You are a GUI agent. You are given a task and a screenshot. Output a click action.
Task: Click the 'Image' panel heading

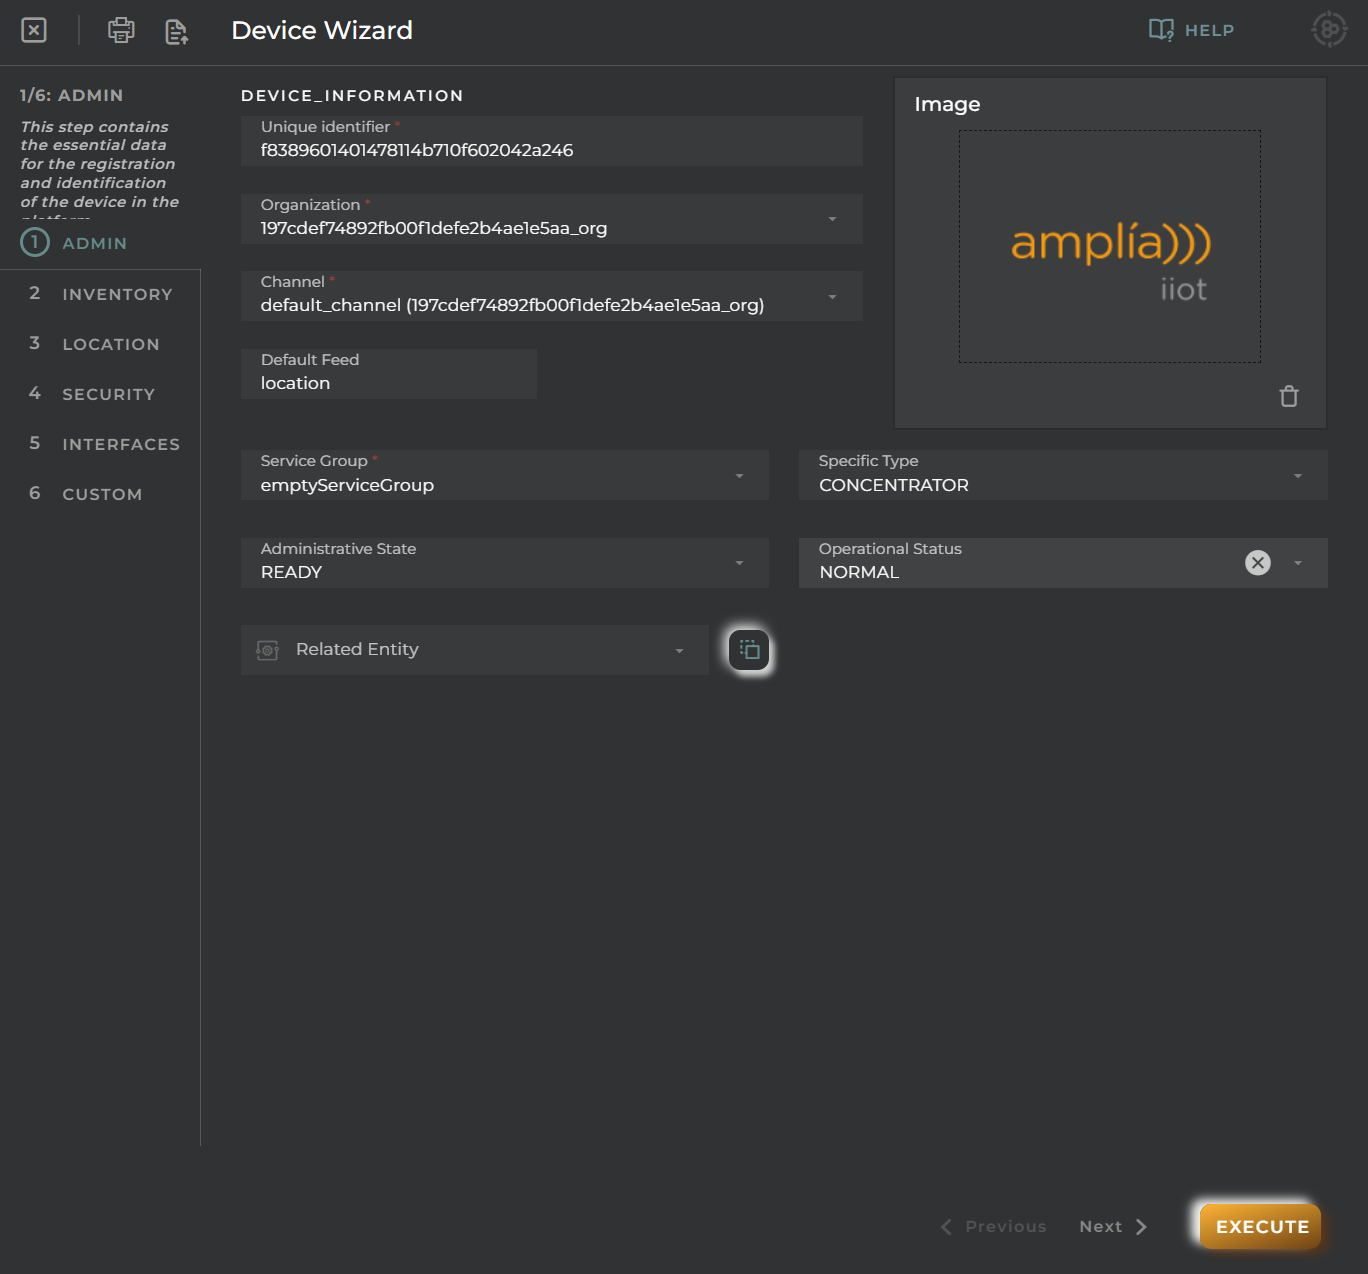pyautogui.click(x=947, y=104)
